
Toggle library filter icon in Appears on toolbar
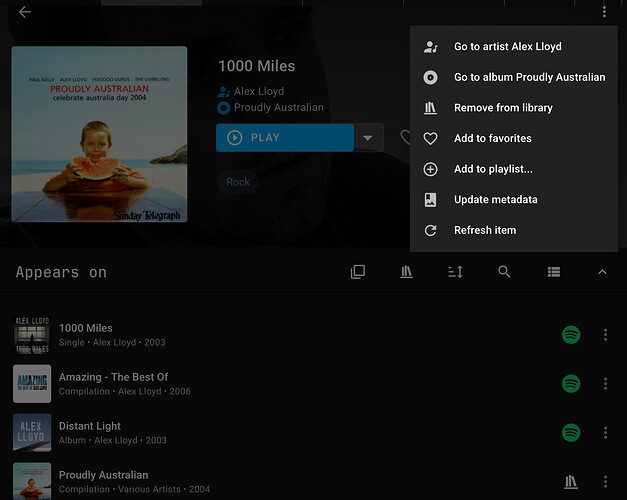tap(406, 272)
